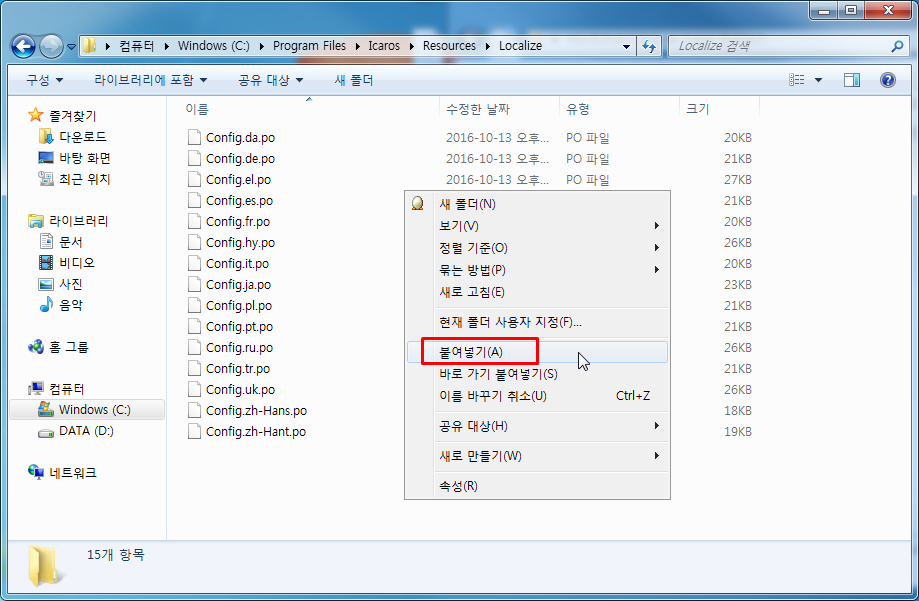Open 라이브러리에 포함 dropdown

click(x=151, y=80)
